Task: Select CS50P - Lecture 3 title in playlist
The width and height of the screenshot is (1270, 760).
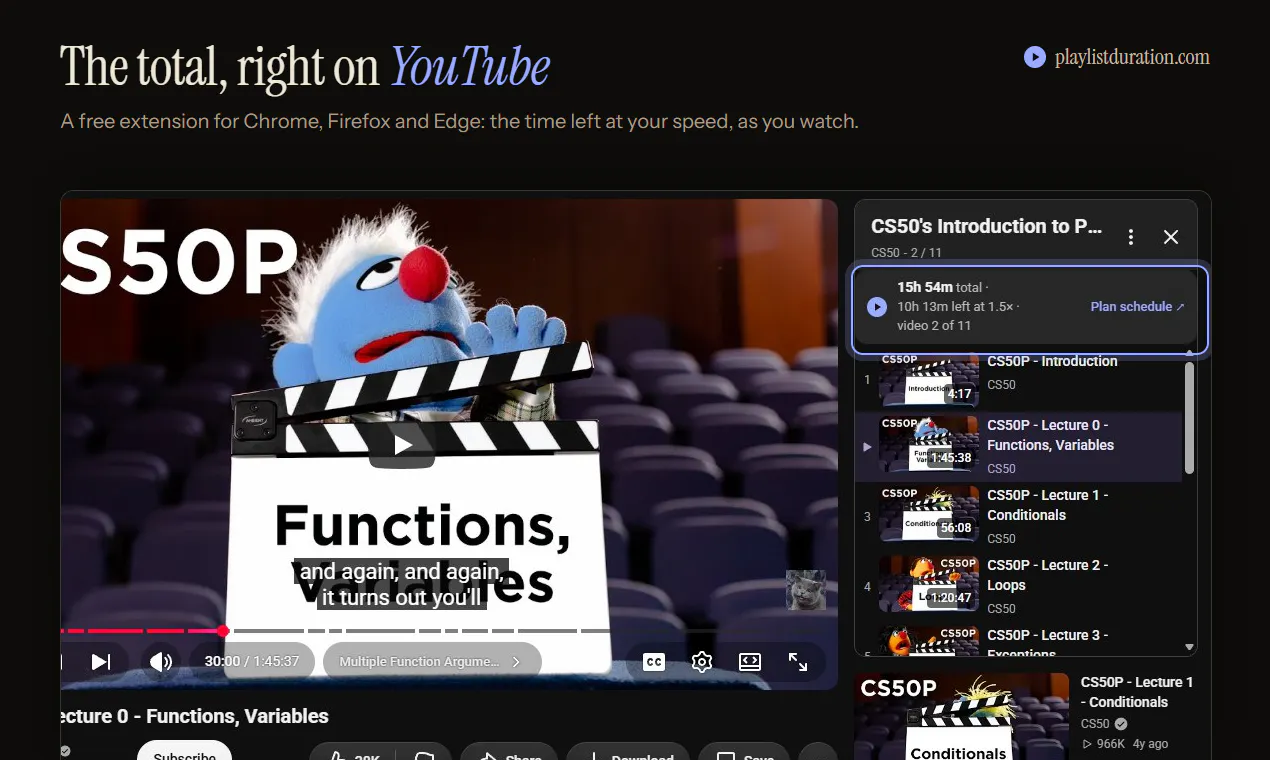Action: click(1047, 643)
